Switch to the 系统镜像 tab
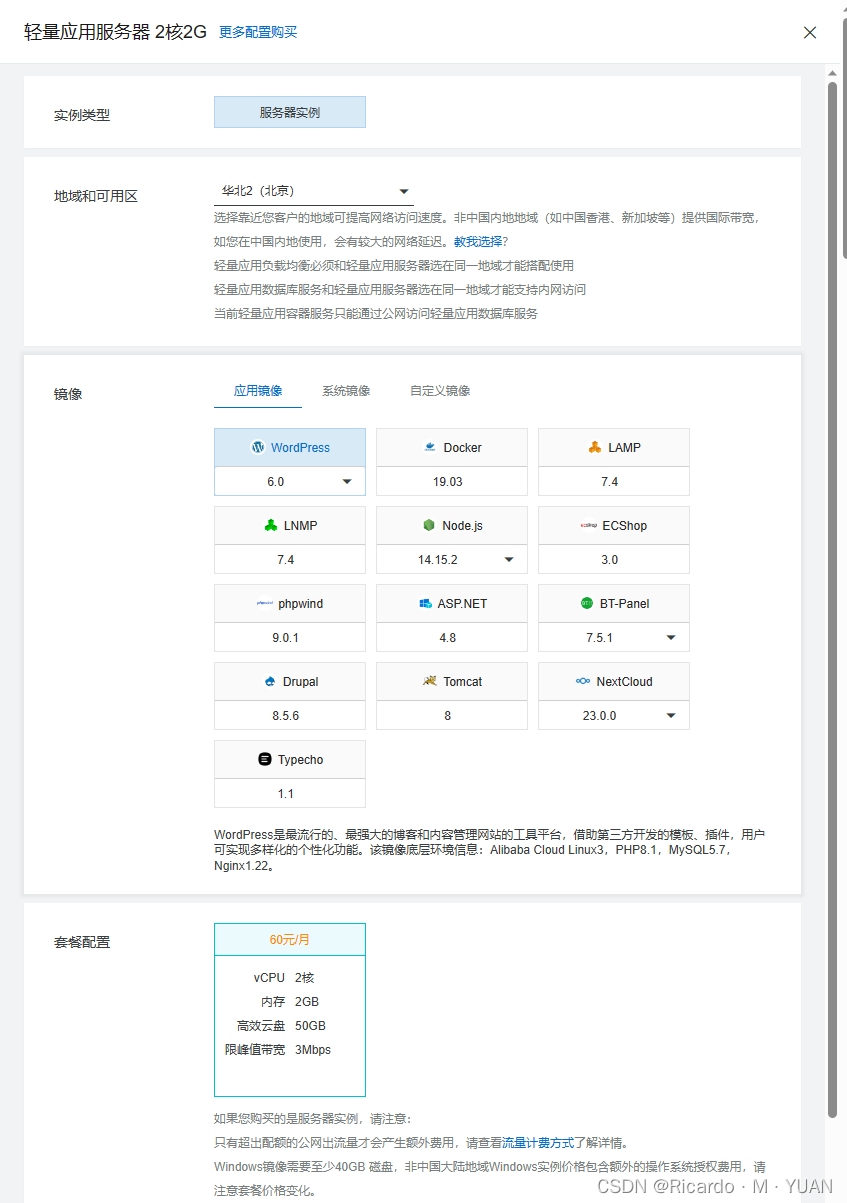Screen dimensions: 847x1203 [x=347, y=390]
